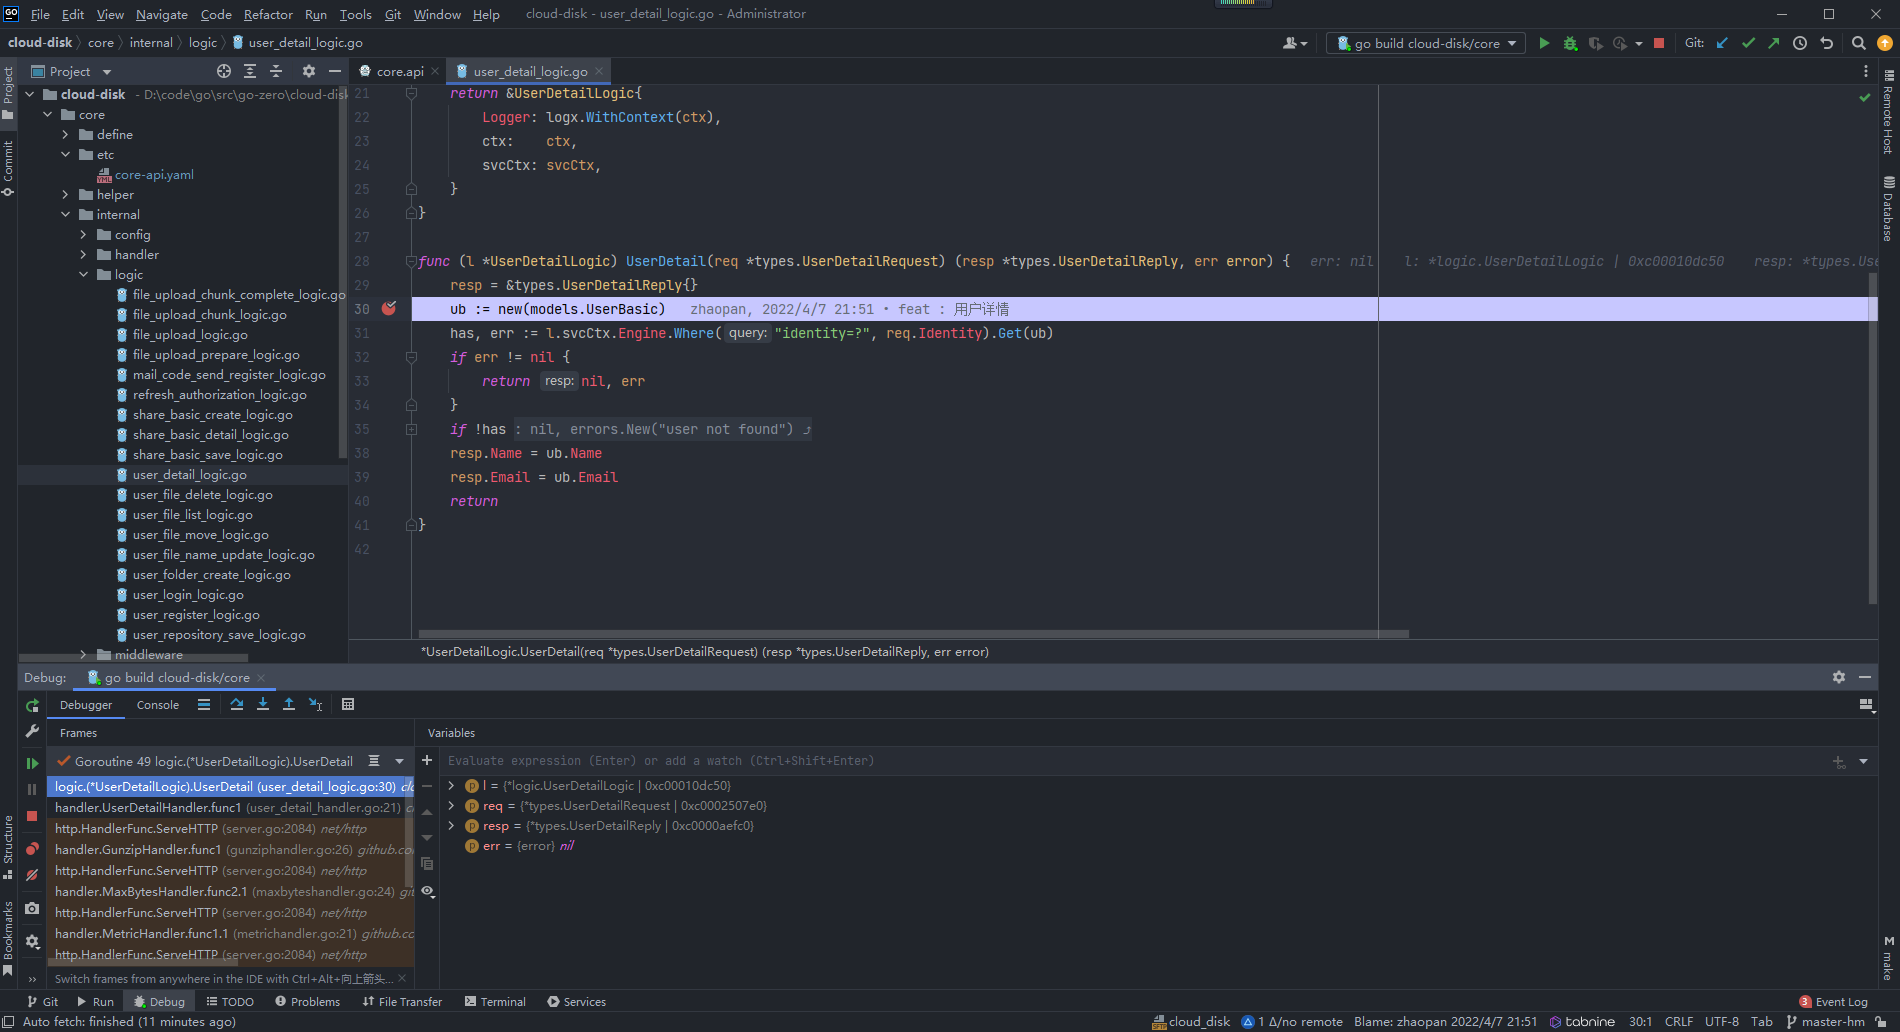The image size is (1900, 1032).
Task: Click CRLF line separator status
Action: 1679,1021
